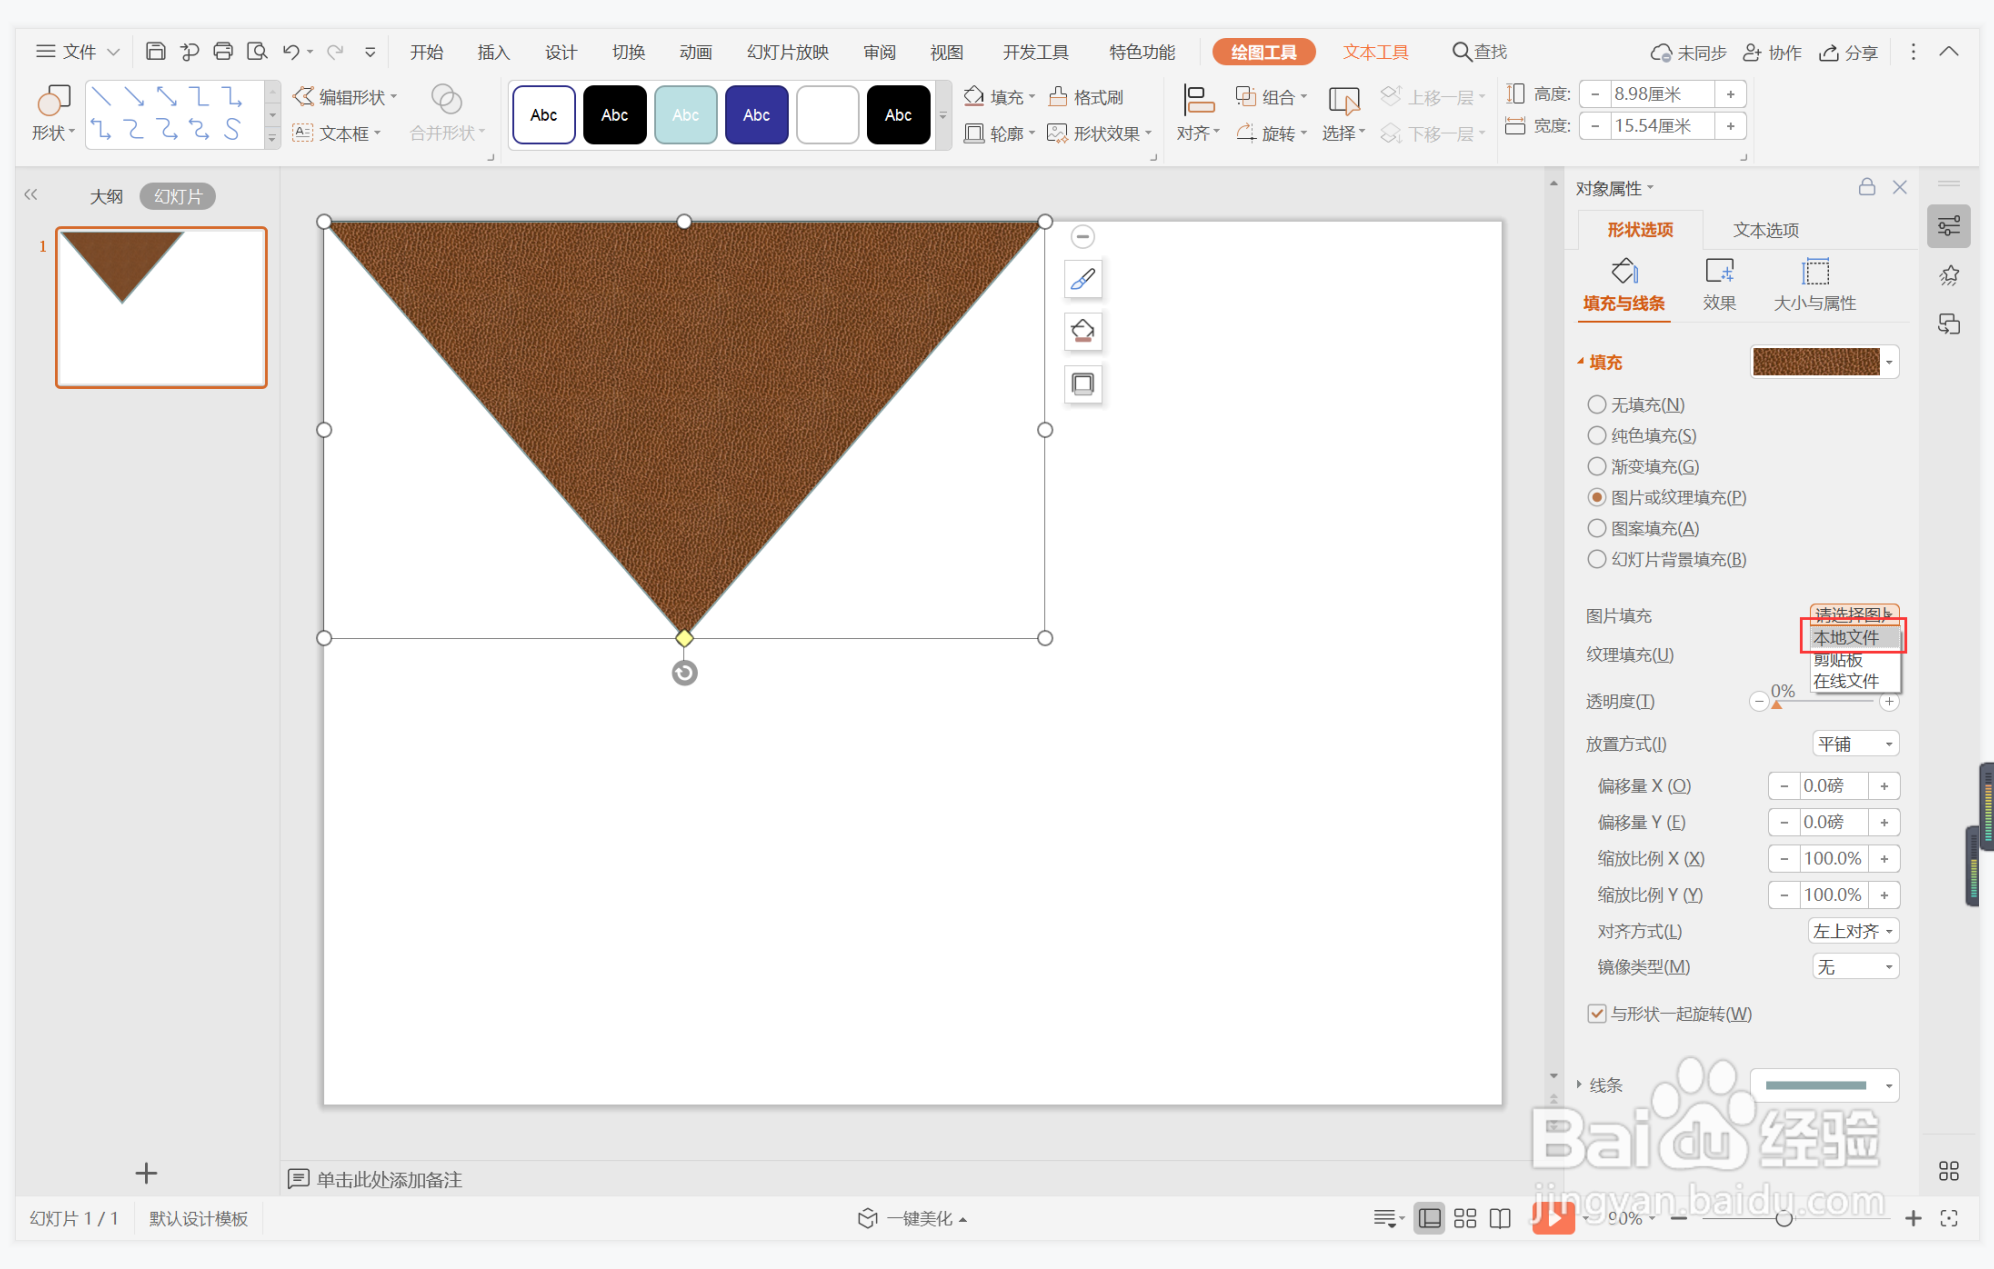Choose Local File (本地文件) from picture menu
This screenshot has height=1269, width=1994.
pyautogui.click(x=1846, y=637)
